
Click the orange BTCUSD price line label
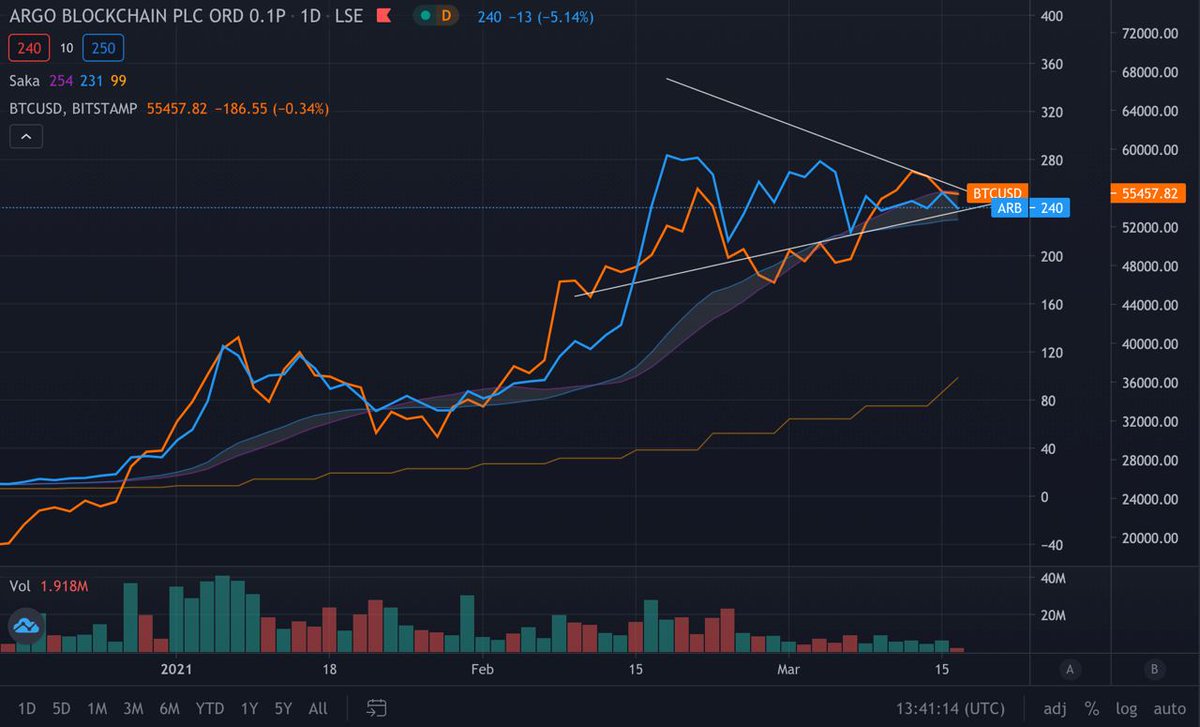[997, 193]
